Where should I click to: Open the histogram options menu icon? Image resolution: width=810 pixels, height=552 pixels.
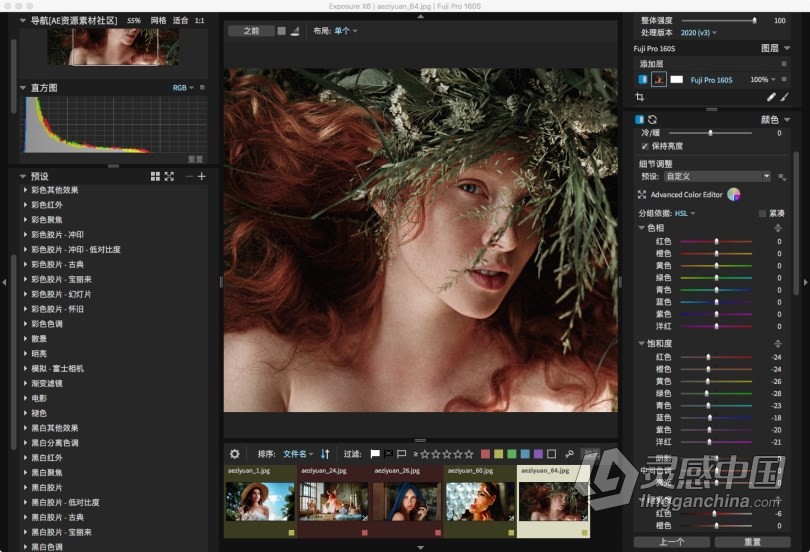pyautogui.click(x=202, y=87)
